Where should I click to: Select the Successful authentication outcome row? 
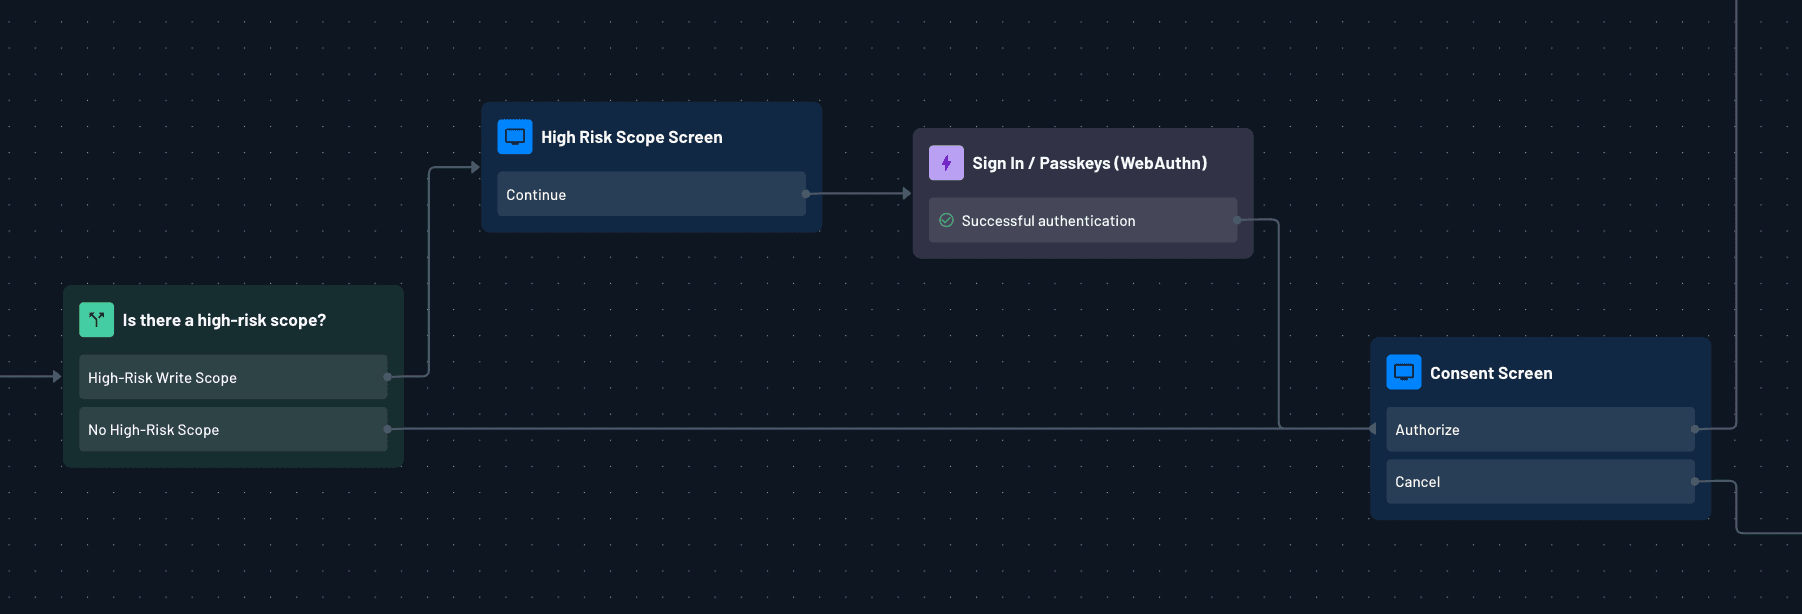(1082, 221)
